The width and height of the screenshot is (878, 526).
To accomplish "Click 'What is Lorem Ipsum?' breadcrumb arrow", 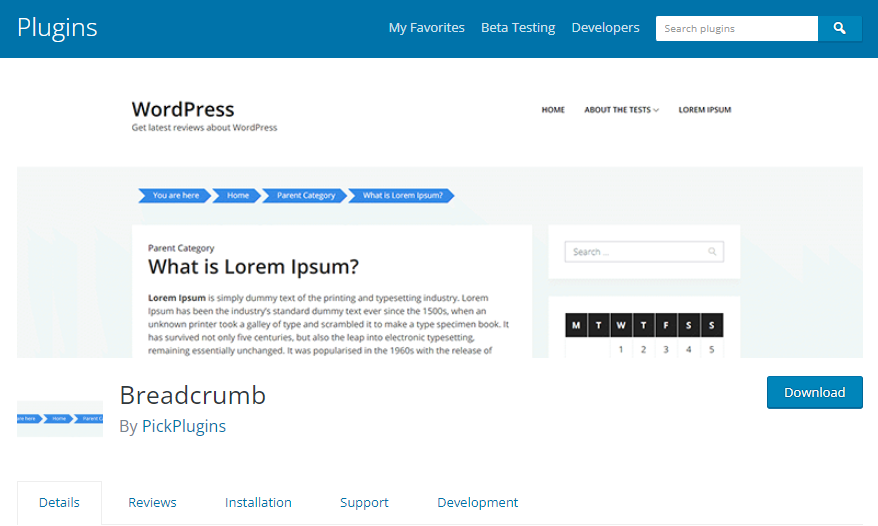I will (x=401, y=195).
